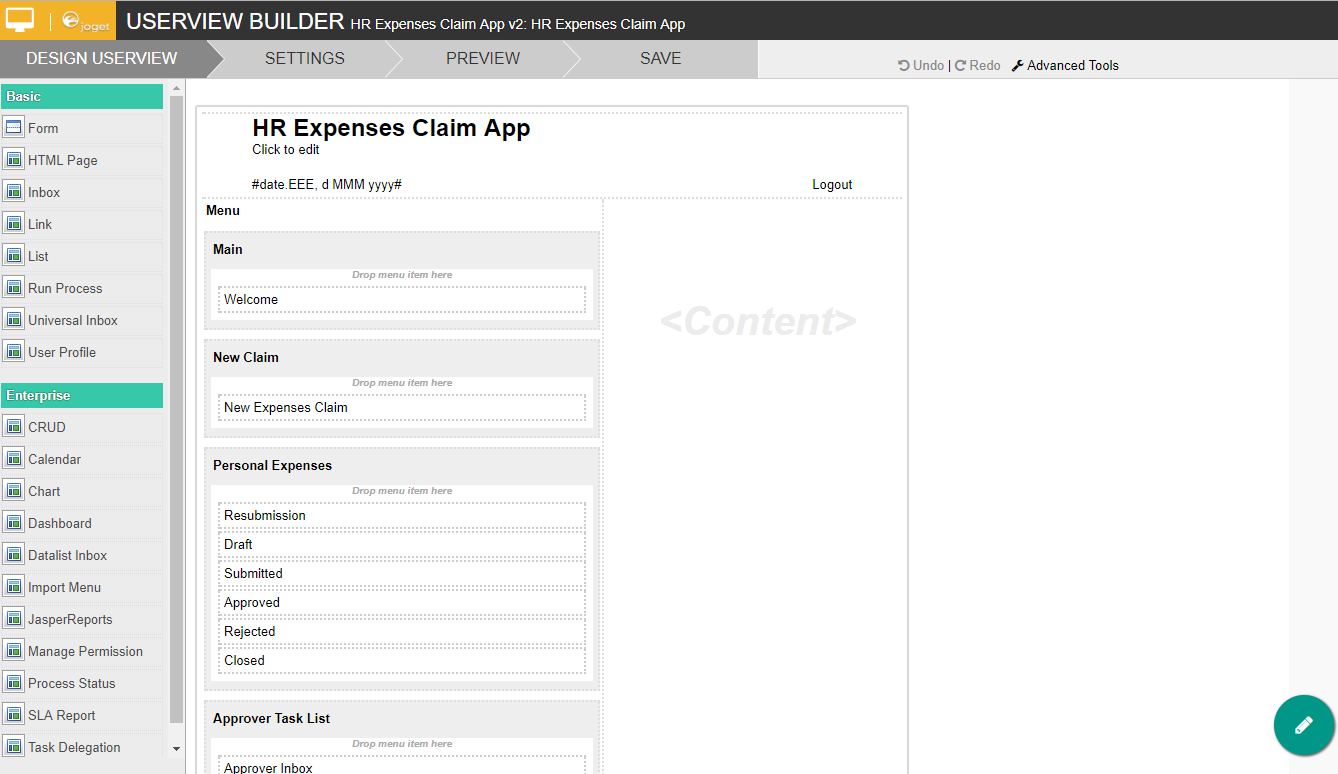Viewport: 1338px width, 774px height.
Task: Collapse the Basic palette section header
Action: coord(82,96)
